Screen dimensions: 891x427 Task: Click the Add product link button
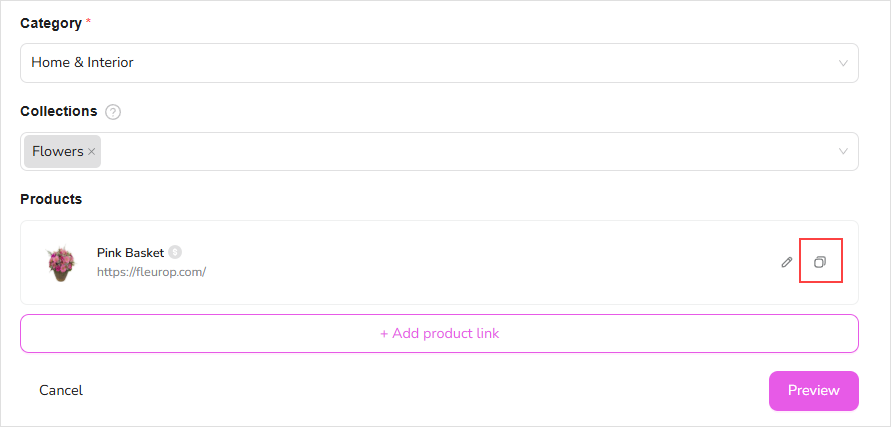tap(439, 333)
